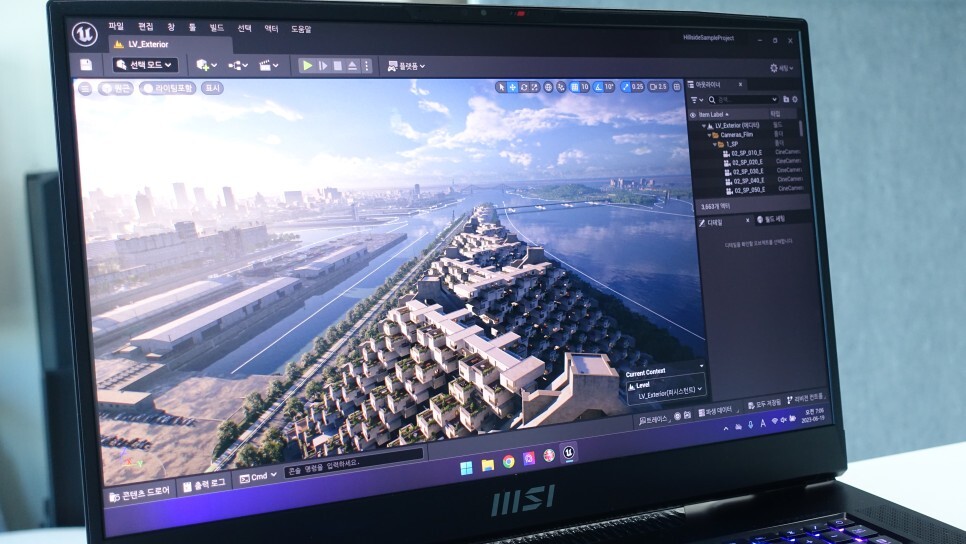Toggle rotation angle snapping icon
Viewport: 966px width, 544px height.
pyautogui.click(x=598, y=87)
